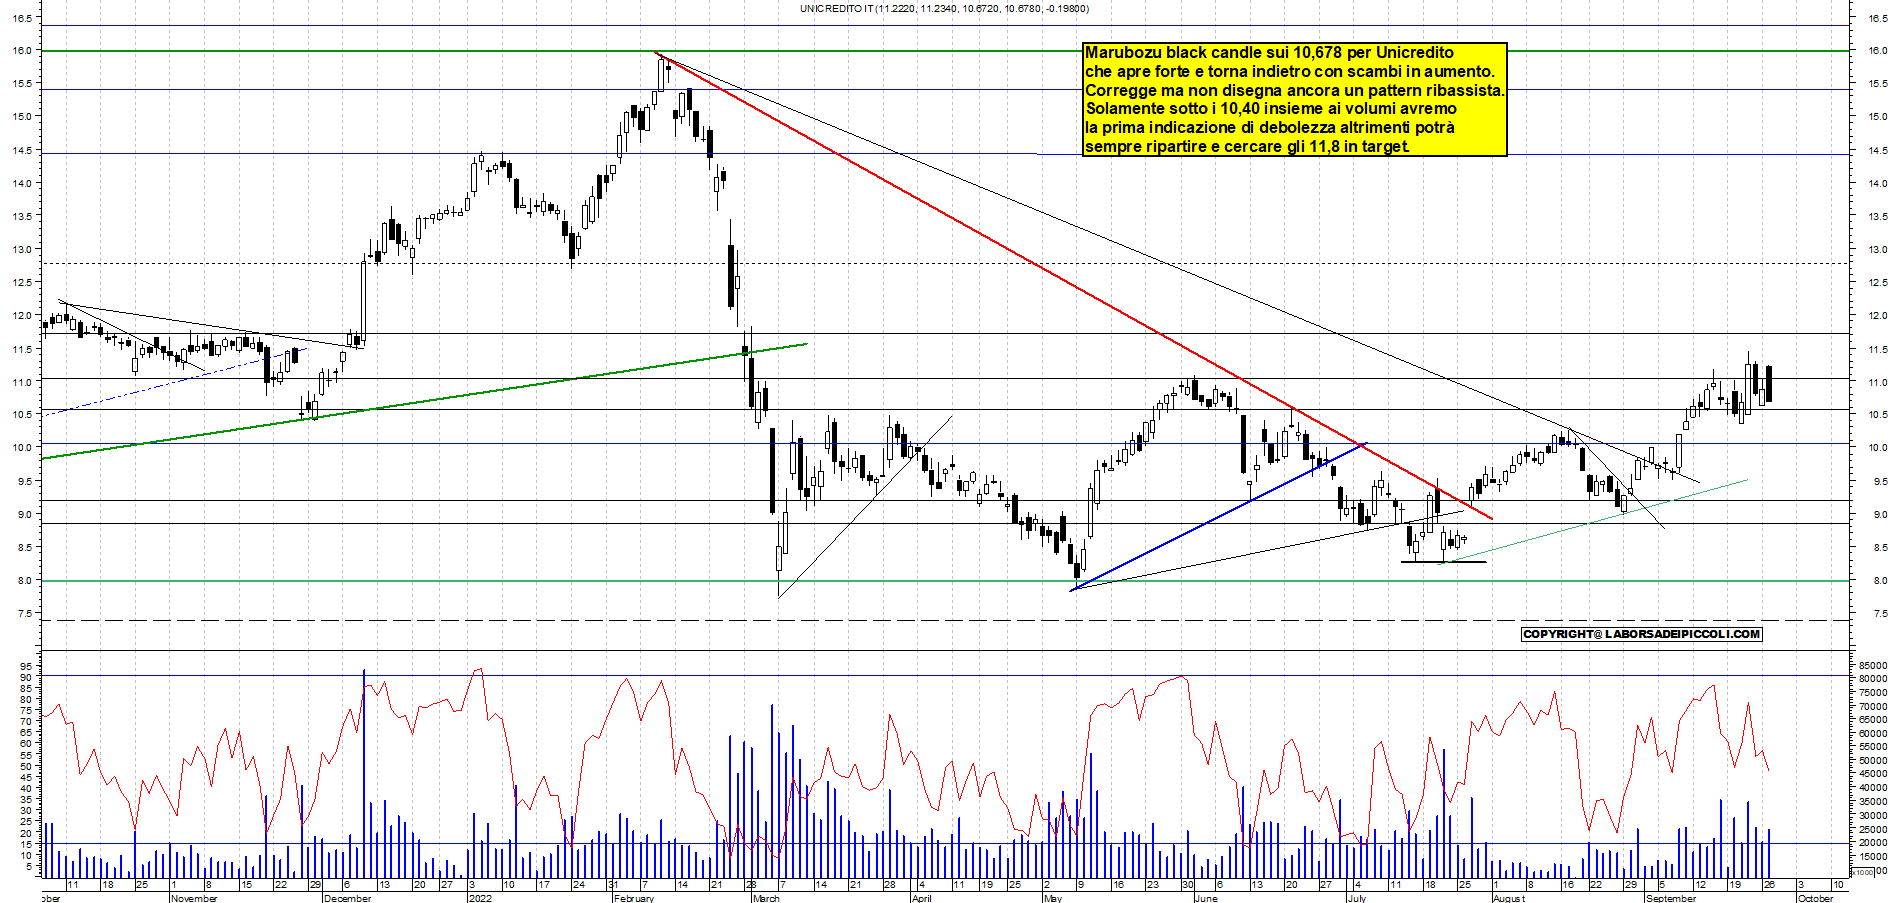Click the 50000 volume label on right axis
Image resolution: width=1890 pixels, height=903 pixels.
1872,760
